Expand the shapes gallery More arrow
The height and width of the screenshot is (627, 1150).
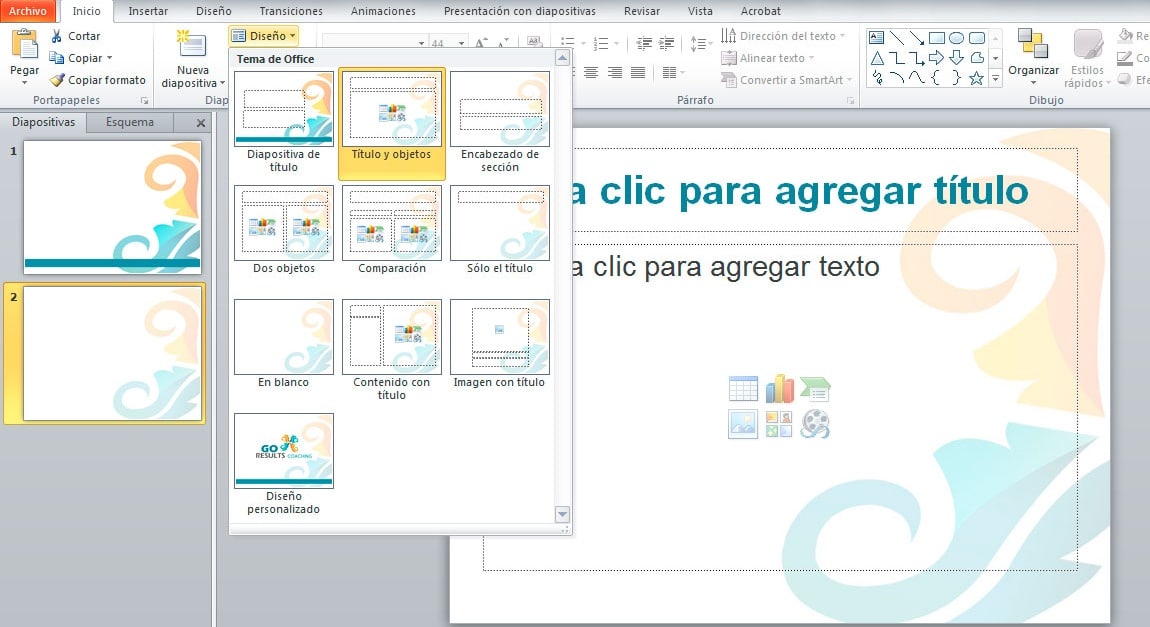click(x=995, y=78)
